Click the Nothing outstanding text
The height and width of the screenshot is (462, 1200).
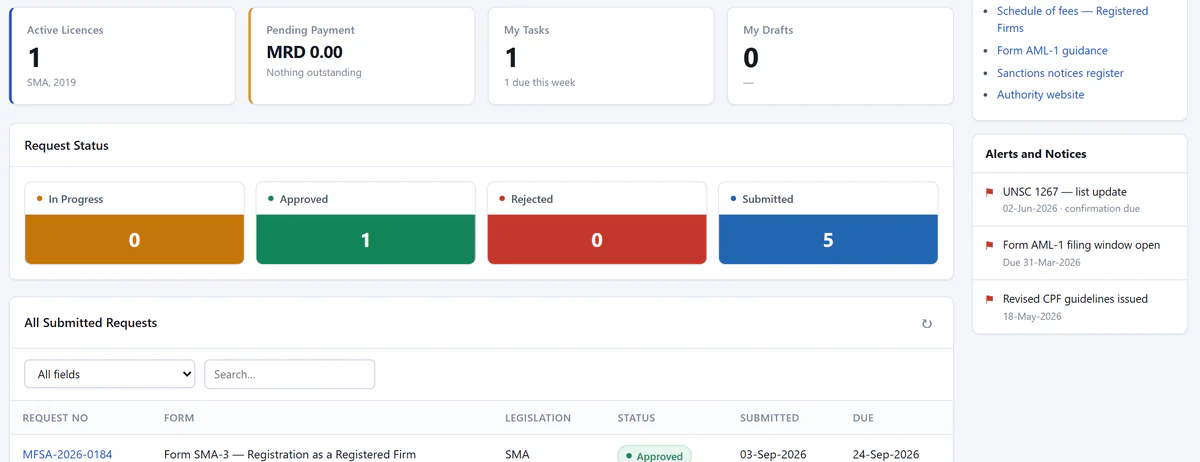[x=314, y=72]
